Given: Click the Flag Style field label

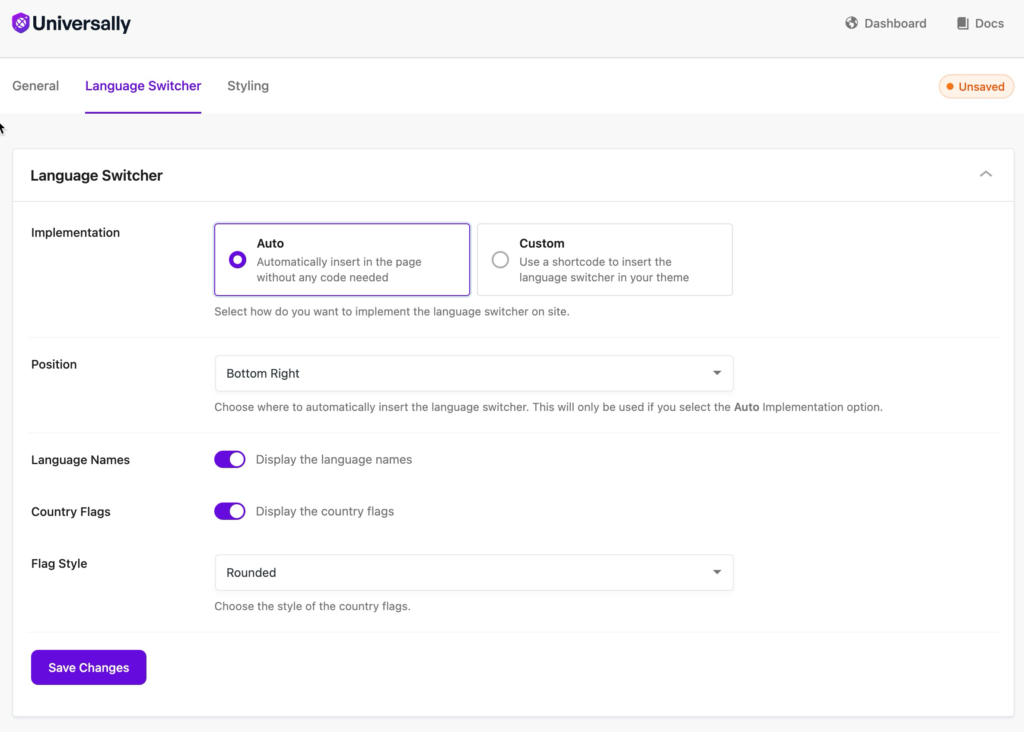Looking at the screenshot, I should pyautogui.click(x=59, y=564).
